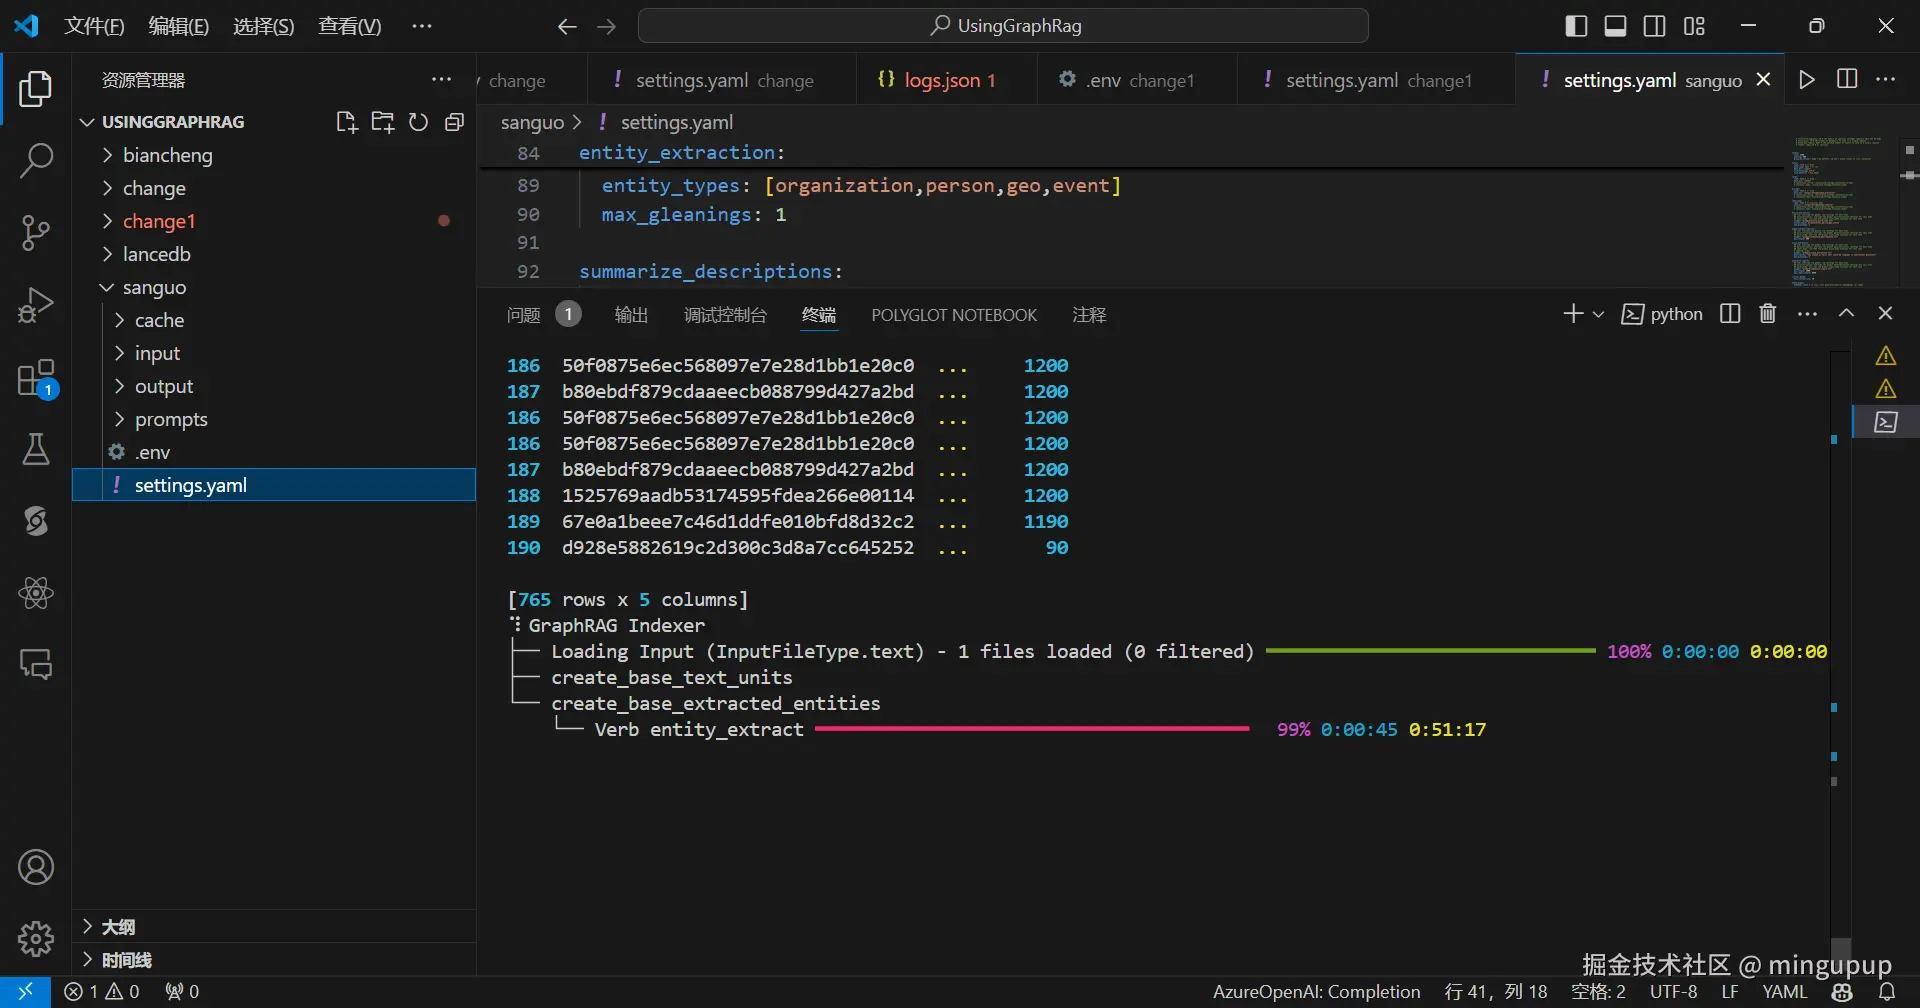Switch to the logs.json tab
The height and width of the screenshot is (1008, 1920).
click(x=940, y=80)
